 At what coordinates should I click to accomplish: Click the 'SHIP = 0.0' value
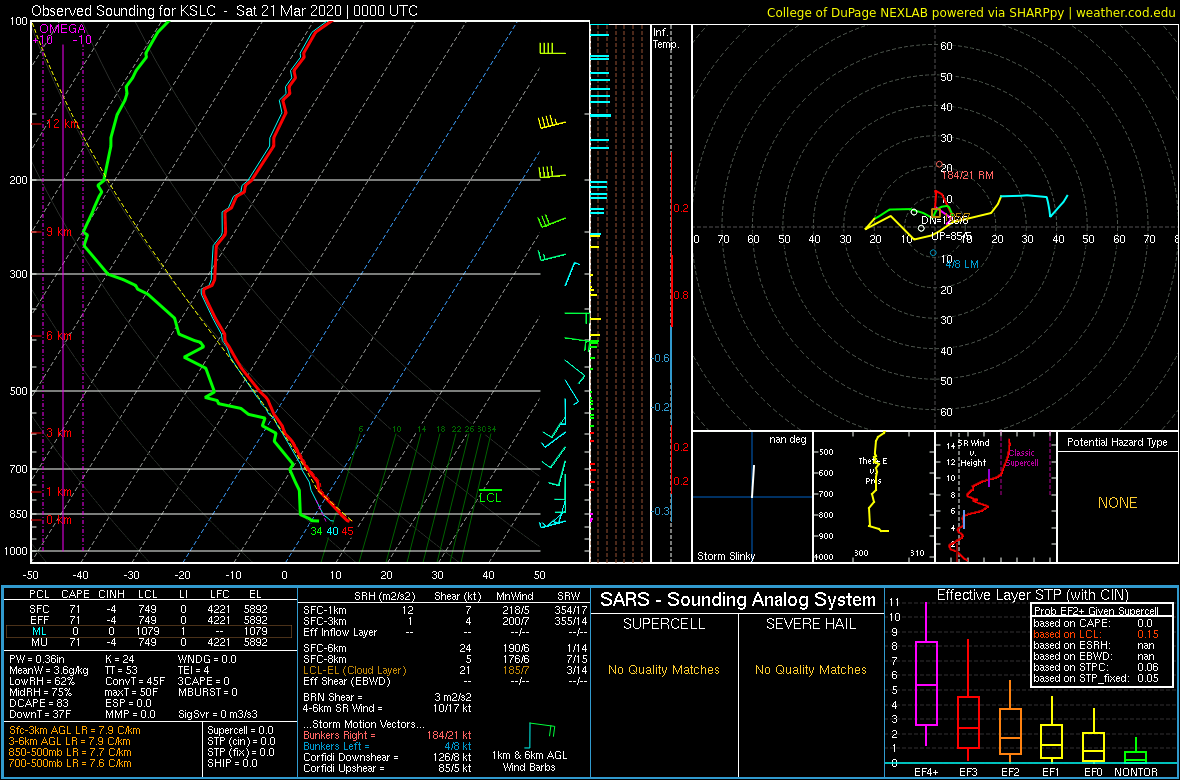(232, 763)
